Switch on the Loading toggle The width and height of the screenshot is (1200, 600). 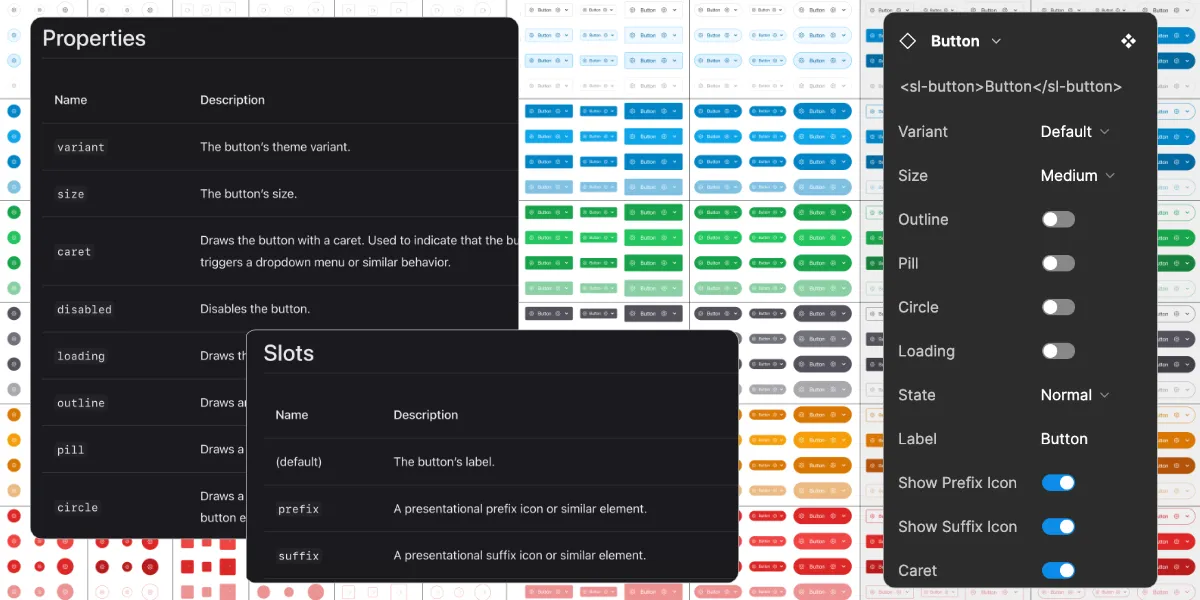pyautogui.click(x=1058, y=351)
